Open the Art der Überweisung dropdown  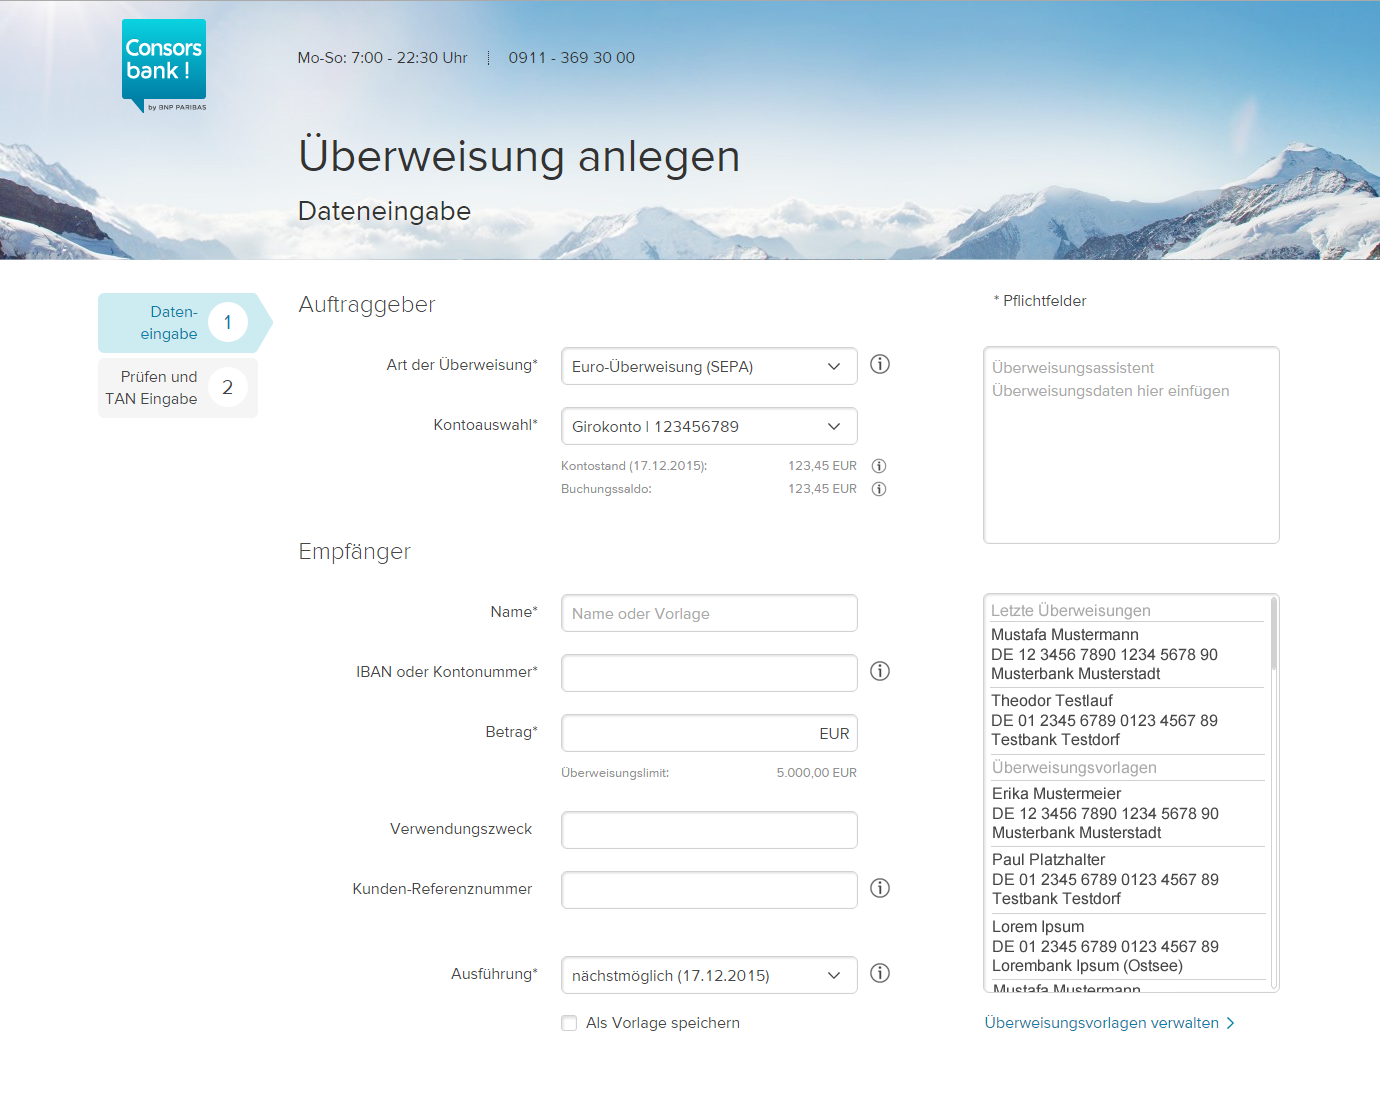[x=709, y=366]
